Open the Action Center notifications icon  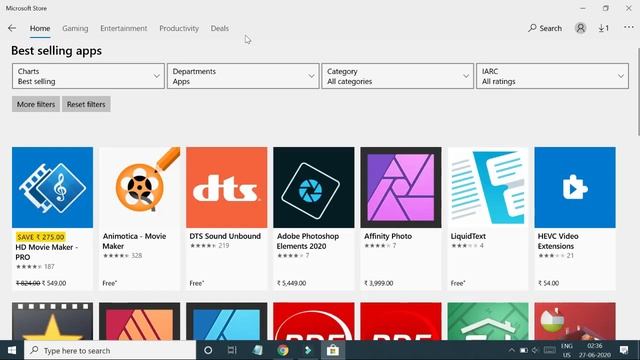click(624, 350)
